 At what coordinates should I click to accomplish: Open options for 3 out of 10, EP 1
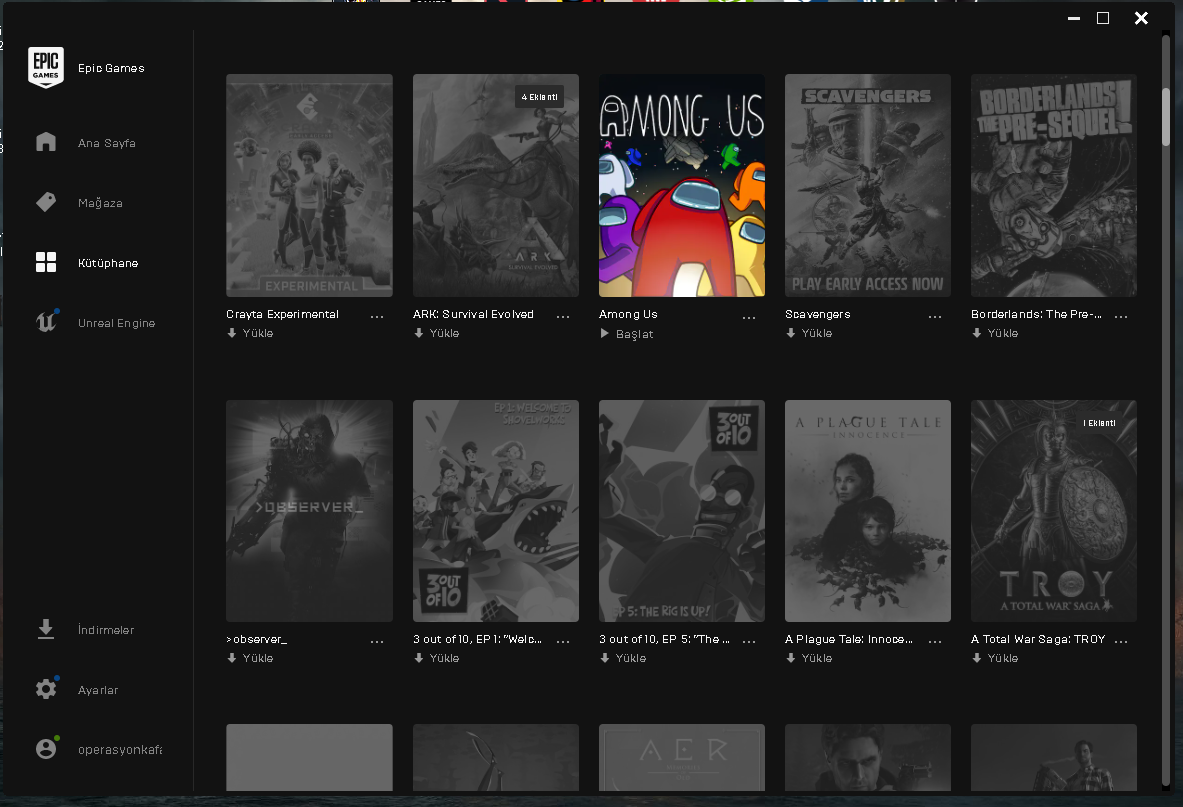[563, 642]
